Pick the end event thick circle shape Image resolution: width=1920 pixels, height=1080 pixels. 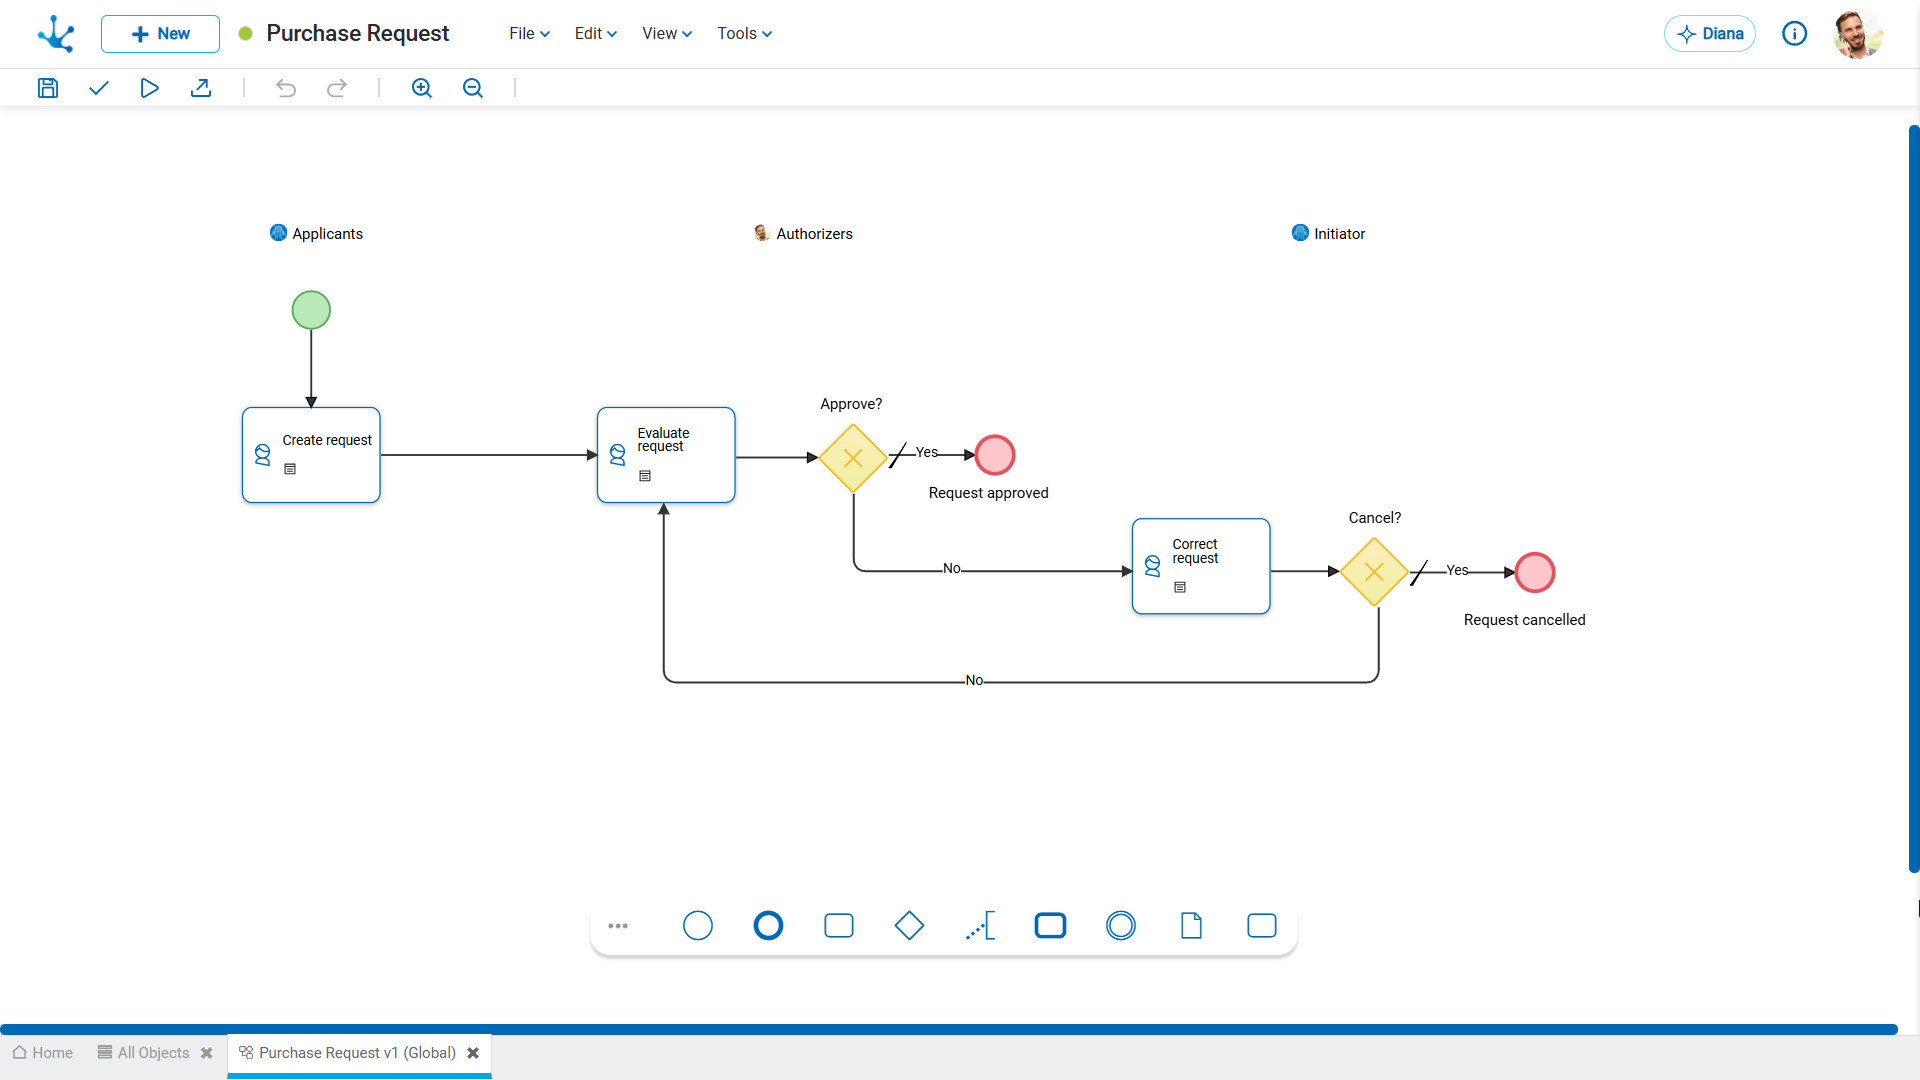(x=768, y=926)
